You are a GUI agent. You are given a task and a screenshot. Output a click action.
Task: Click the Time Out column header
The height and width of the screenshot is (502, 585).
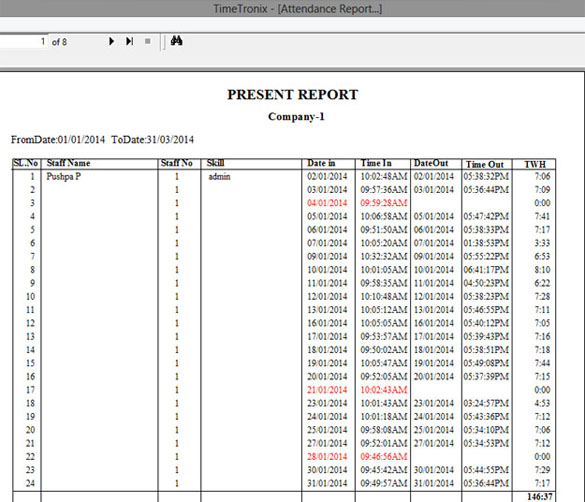coord(485,164)
